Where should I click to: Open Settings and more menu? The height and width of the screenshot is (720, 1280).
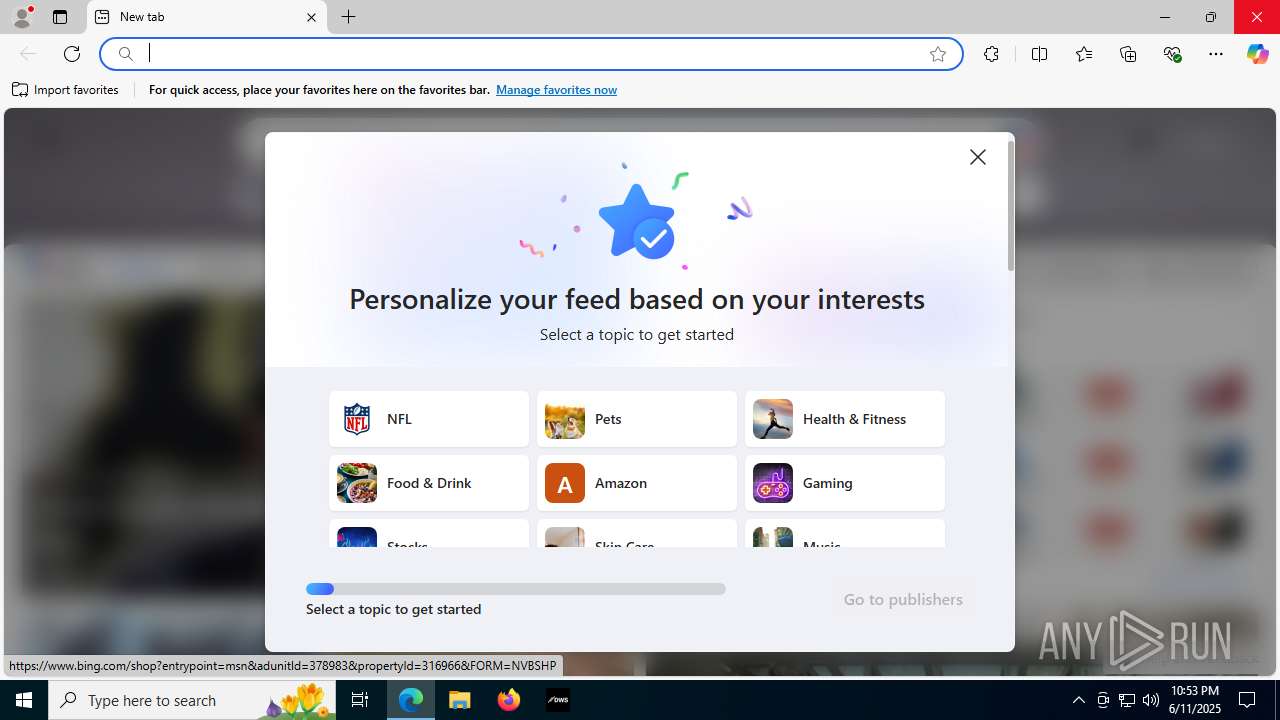(1216, 54)
